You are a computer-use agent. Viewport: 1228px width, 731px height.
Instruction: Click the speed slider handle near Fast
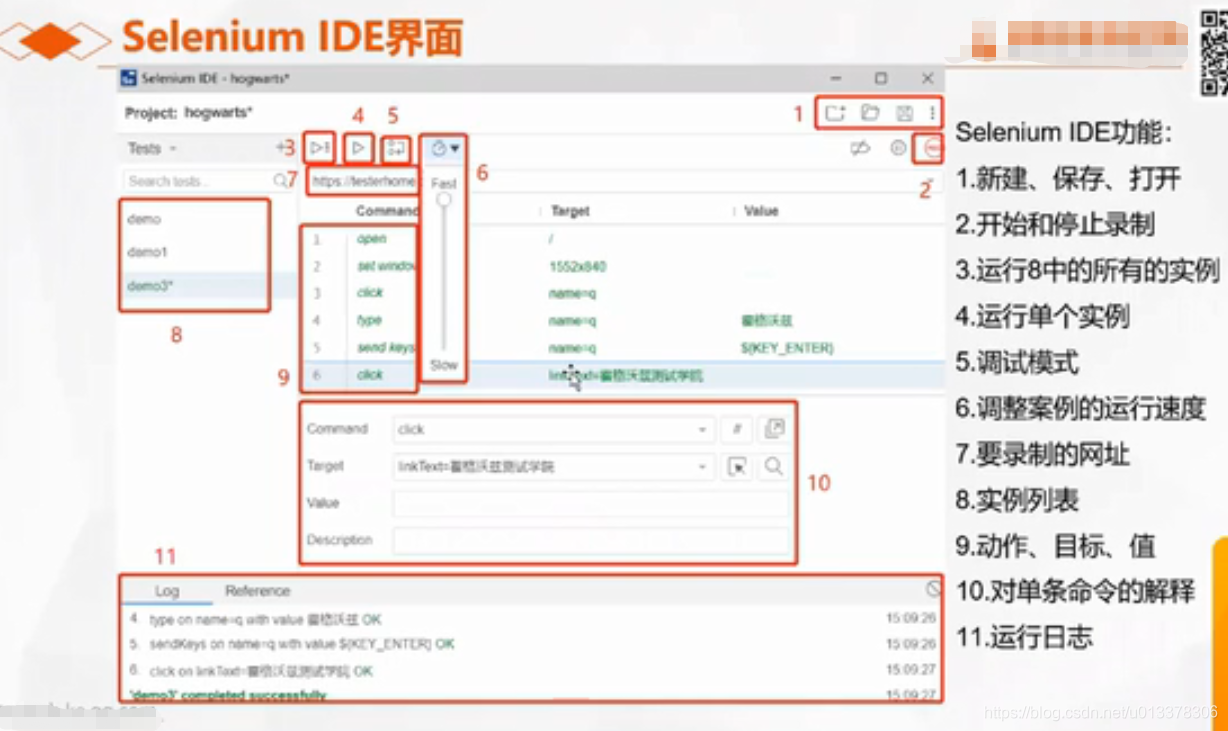pyautogui.click(x=444, y=200)
